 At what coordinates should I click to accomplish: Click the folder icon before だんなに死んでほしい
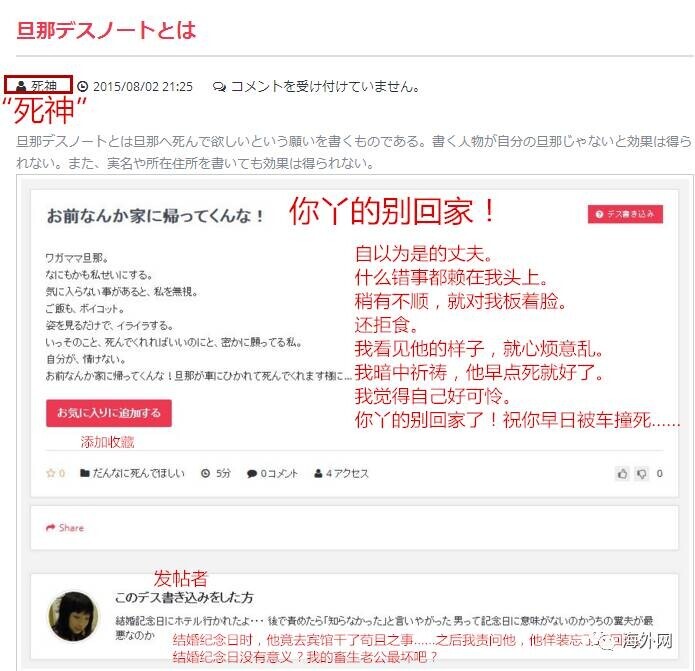pyautogui.click(x=85, y=473)
